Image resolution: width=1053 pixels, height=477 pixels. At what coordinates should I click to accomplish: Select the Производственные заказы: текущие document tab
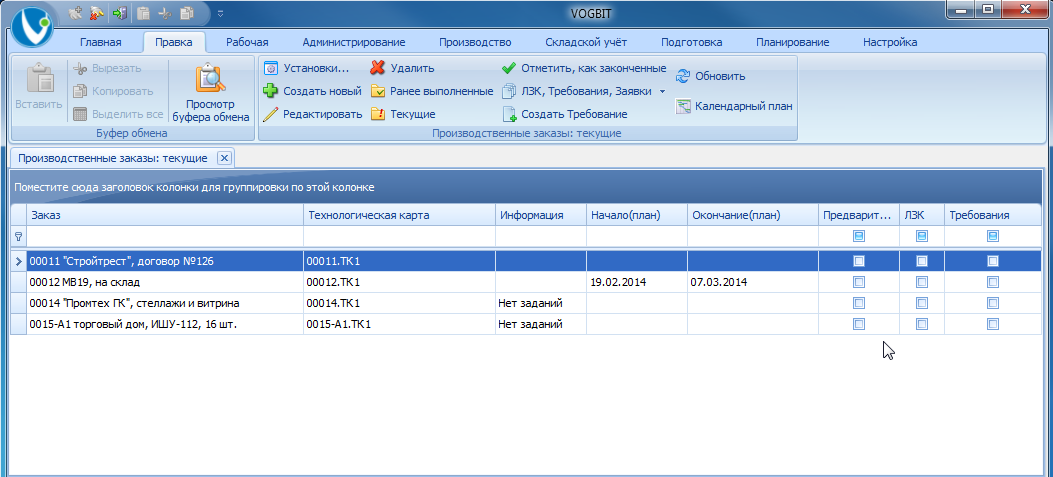pyautogui.click(x=113, y=158)
